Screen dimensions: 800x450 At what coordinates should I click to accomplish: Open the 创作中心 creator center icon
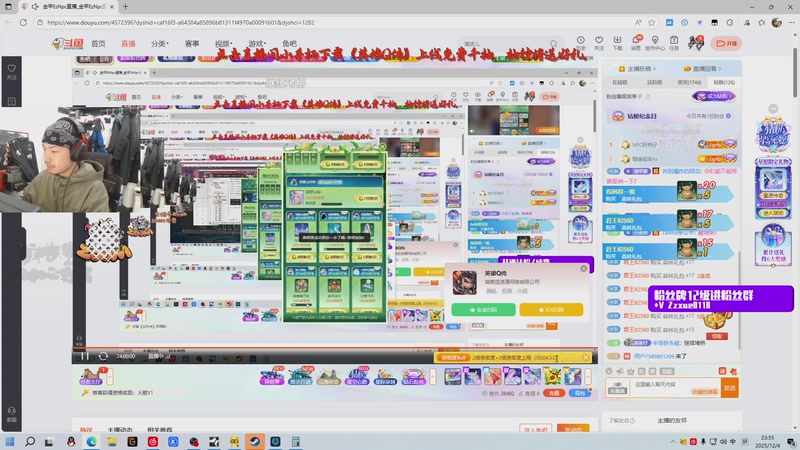tap(655, 43)
